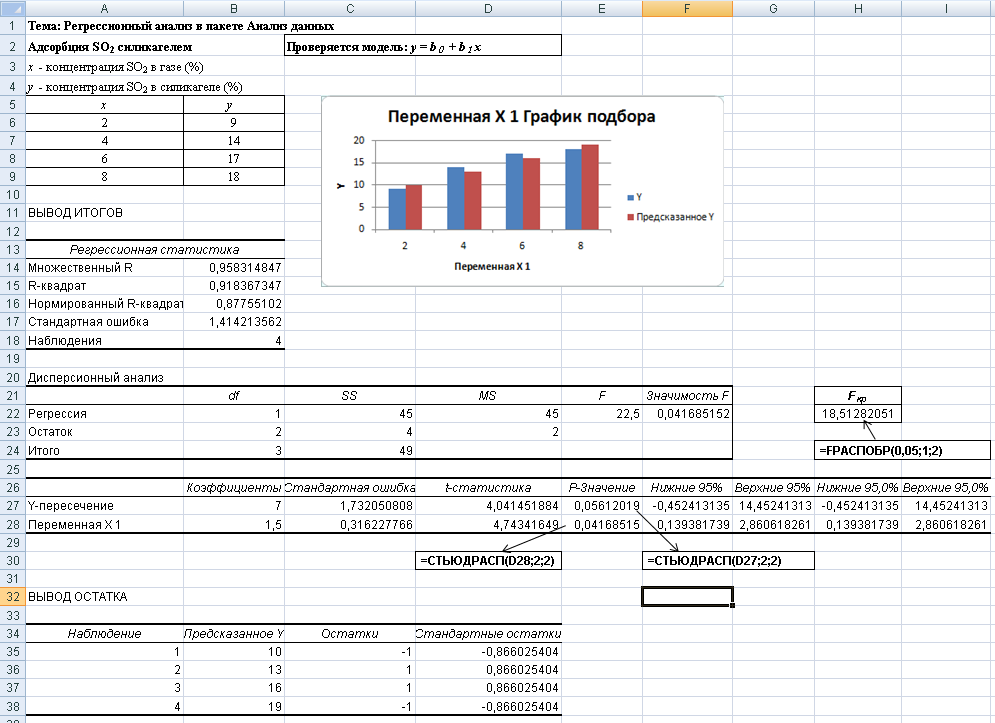This screenshot has height=723, width=995.
Task: Click the blue Y legend swatch
Action: click(631, 197)
